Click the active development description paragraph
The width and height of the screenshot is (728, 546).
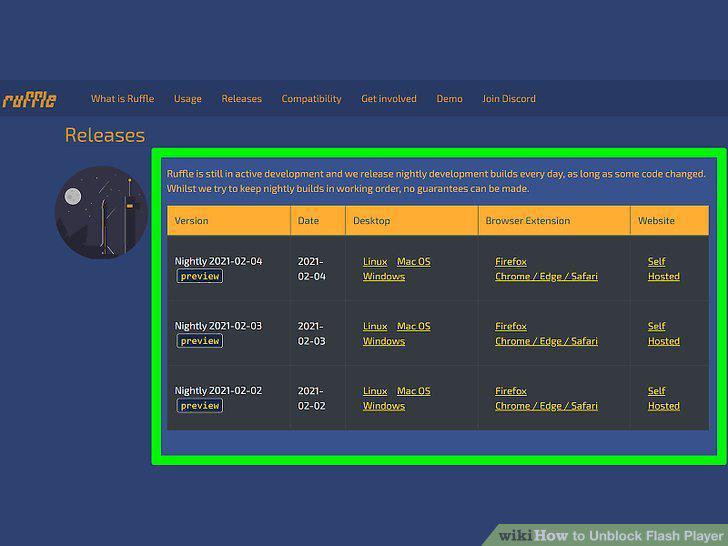436,181
